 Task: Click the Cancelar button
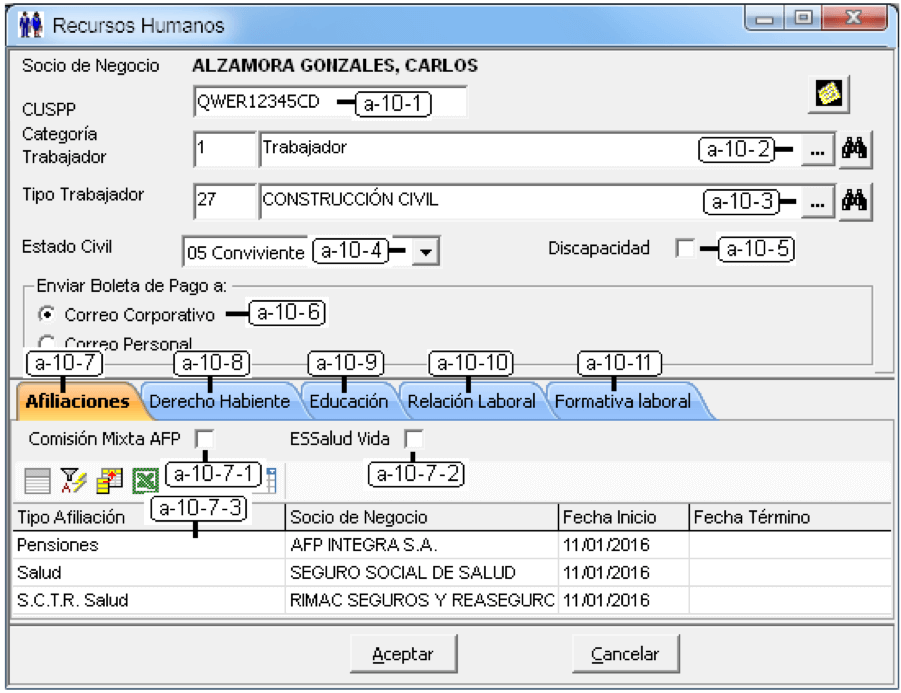tap(625, 654)
